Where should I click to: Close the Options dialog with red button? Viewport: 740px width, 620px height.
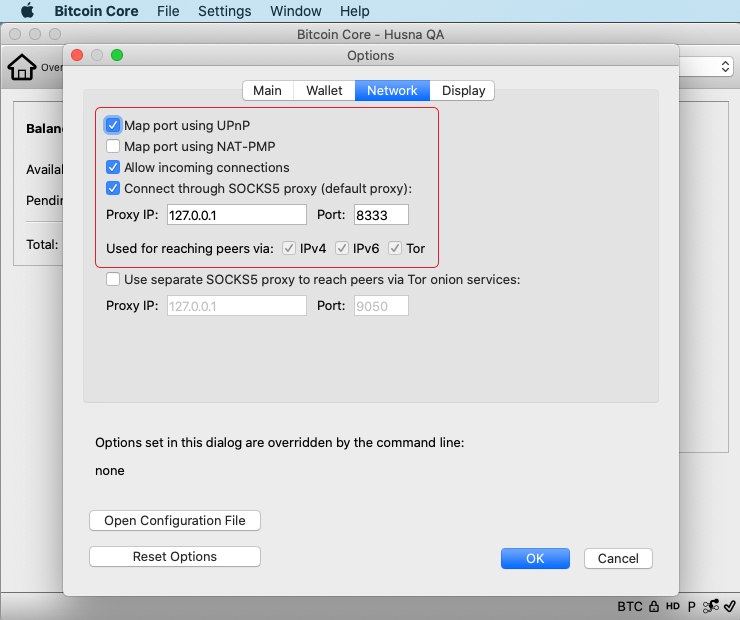[x=77, y=55]
